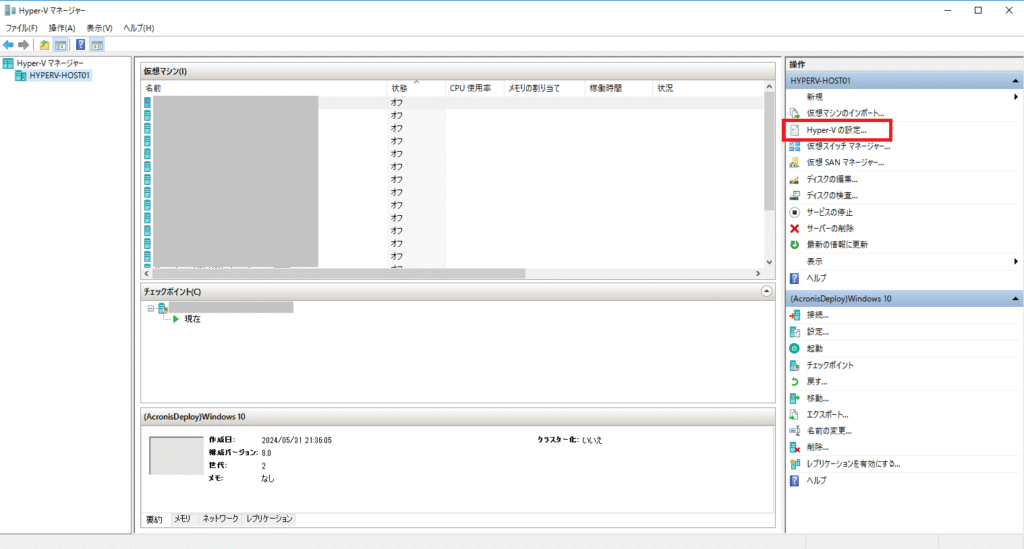Click 削除 action for the VM

(818, 447)
